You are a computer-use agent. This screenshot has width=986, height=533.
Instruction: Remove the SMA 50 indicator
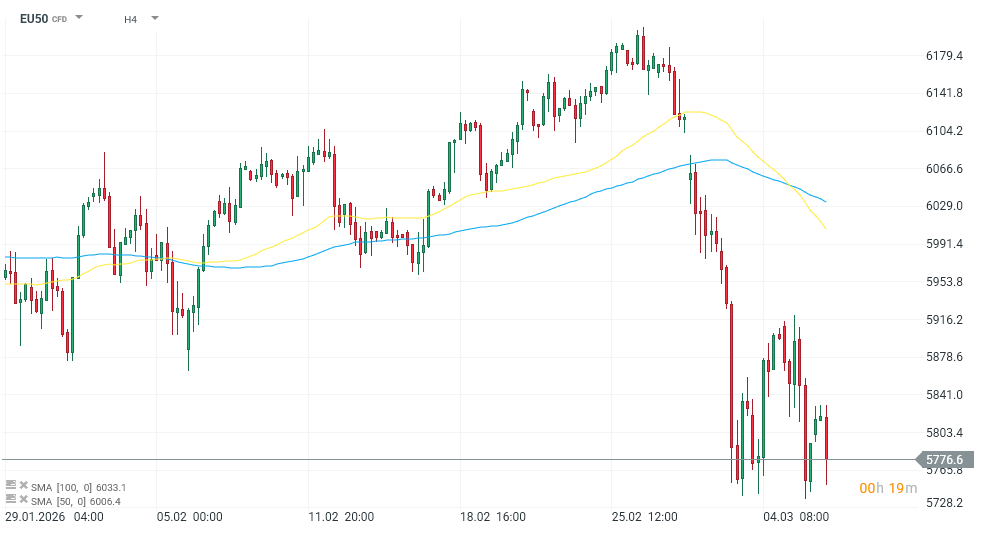pyautogui.click(x=23, y=500)
